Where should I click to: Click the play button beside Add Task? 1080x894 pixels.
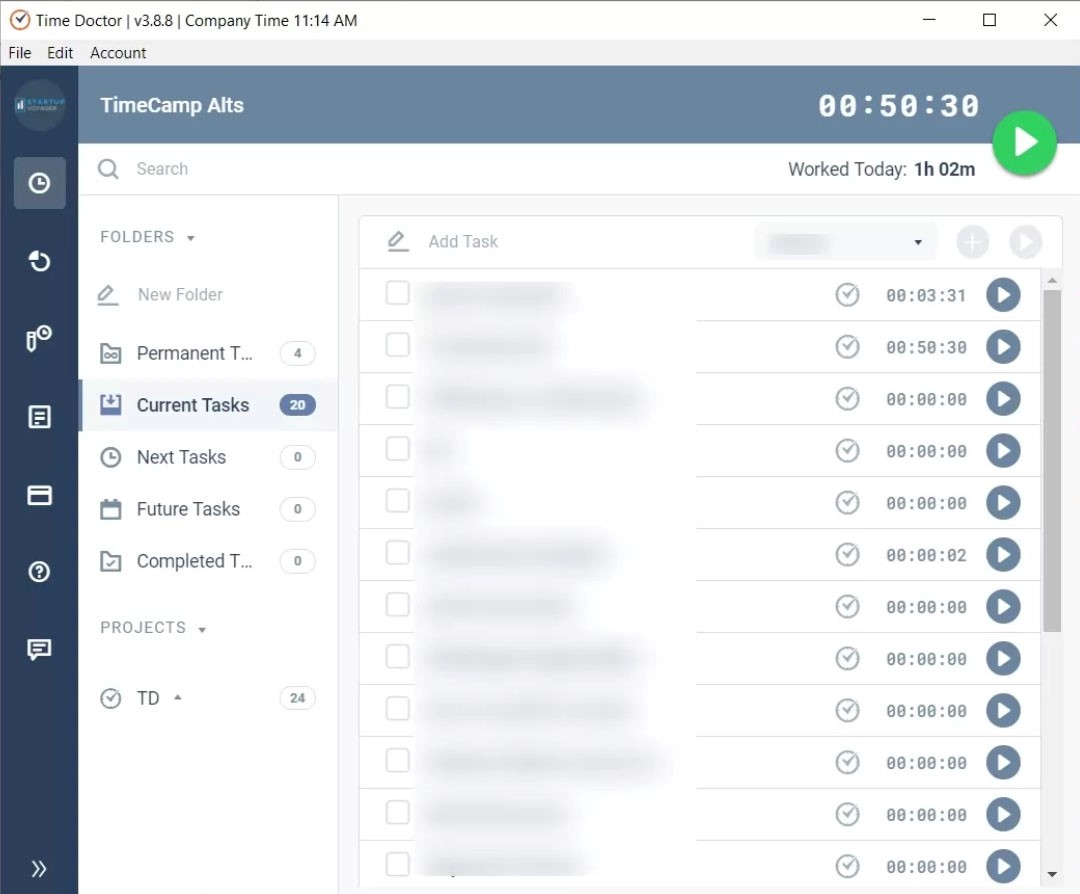coord(1025,242)
